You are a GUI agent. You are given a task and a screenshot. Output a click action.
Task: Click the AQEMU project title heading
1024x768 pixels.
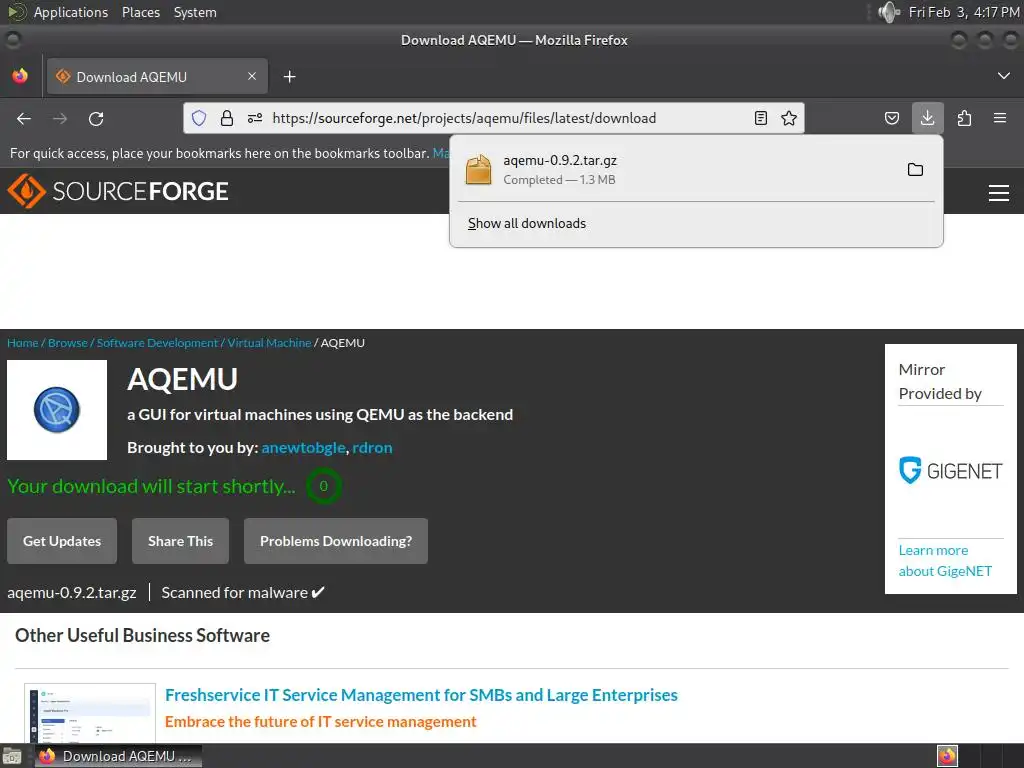click(182, 379)
